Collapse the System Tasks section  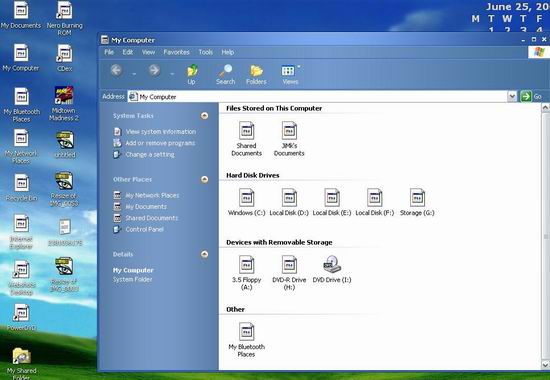[204, 116]
